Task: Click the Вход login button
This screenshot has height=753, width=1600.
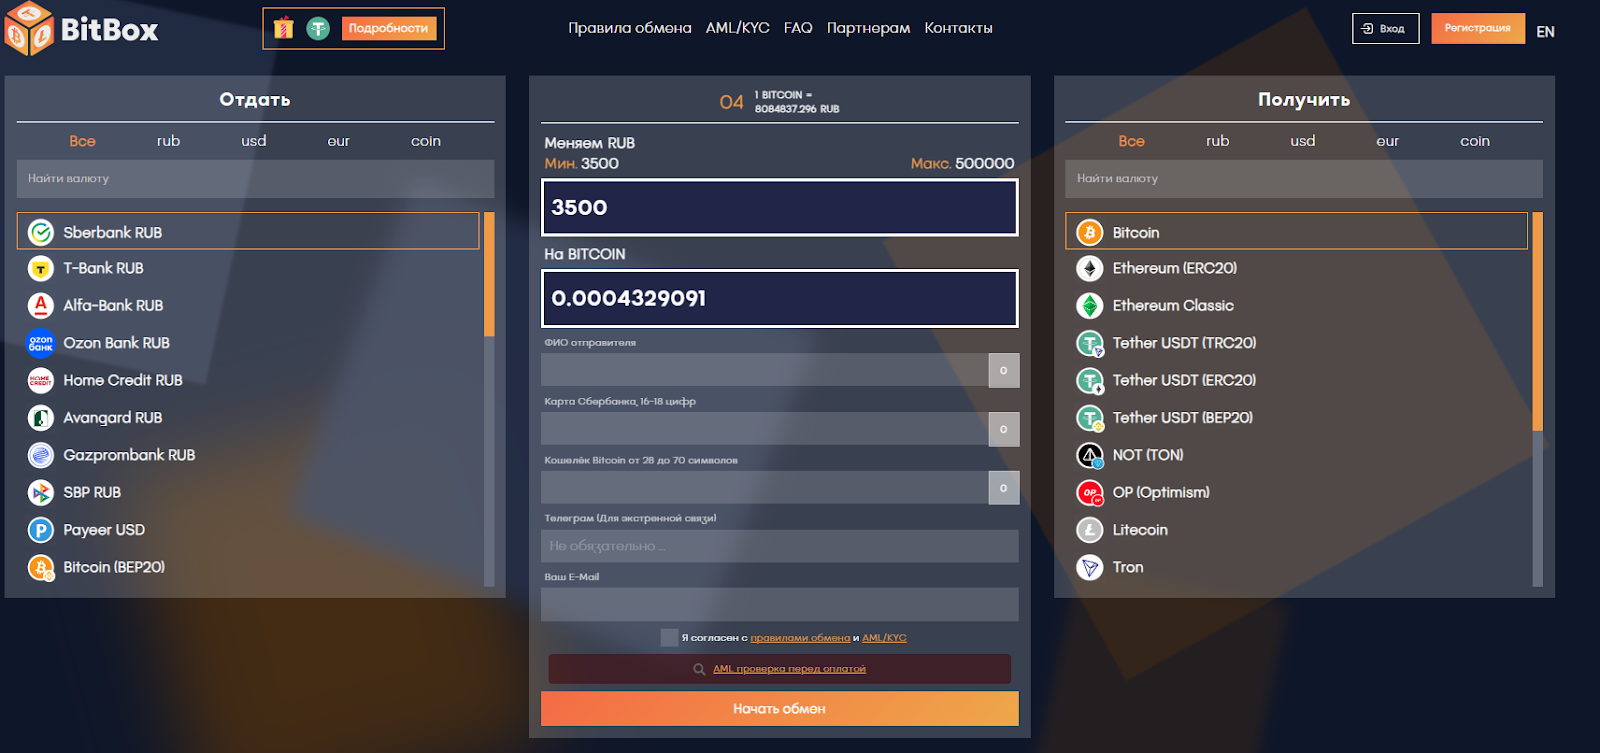Action: (1385, 28)
